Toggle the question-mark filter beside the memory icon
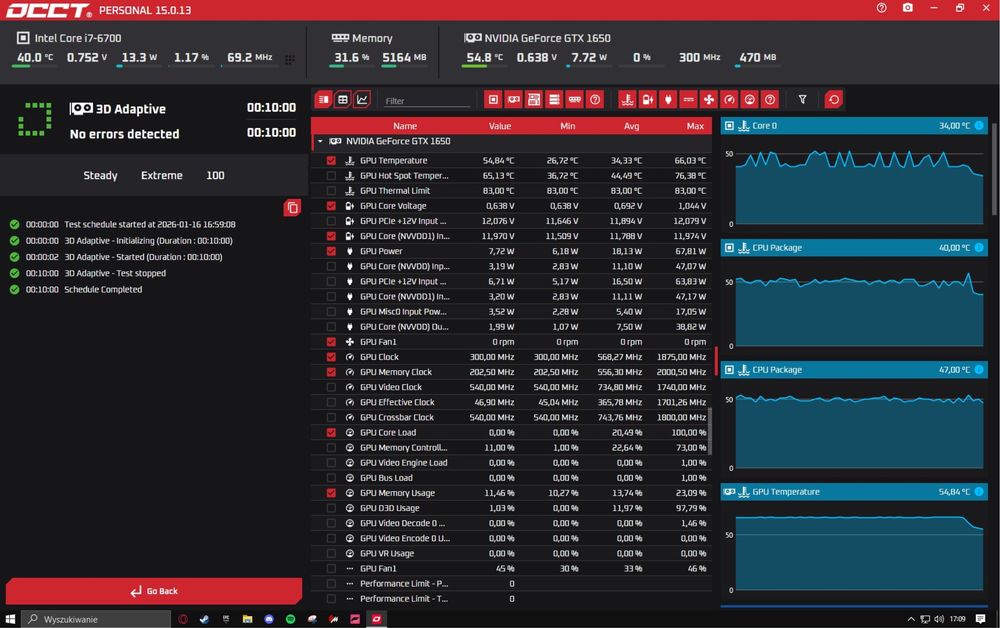This screenshot has width=1000, height=628. click(x=595, y=99)
